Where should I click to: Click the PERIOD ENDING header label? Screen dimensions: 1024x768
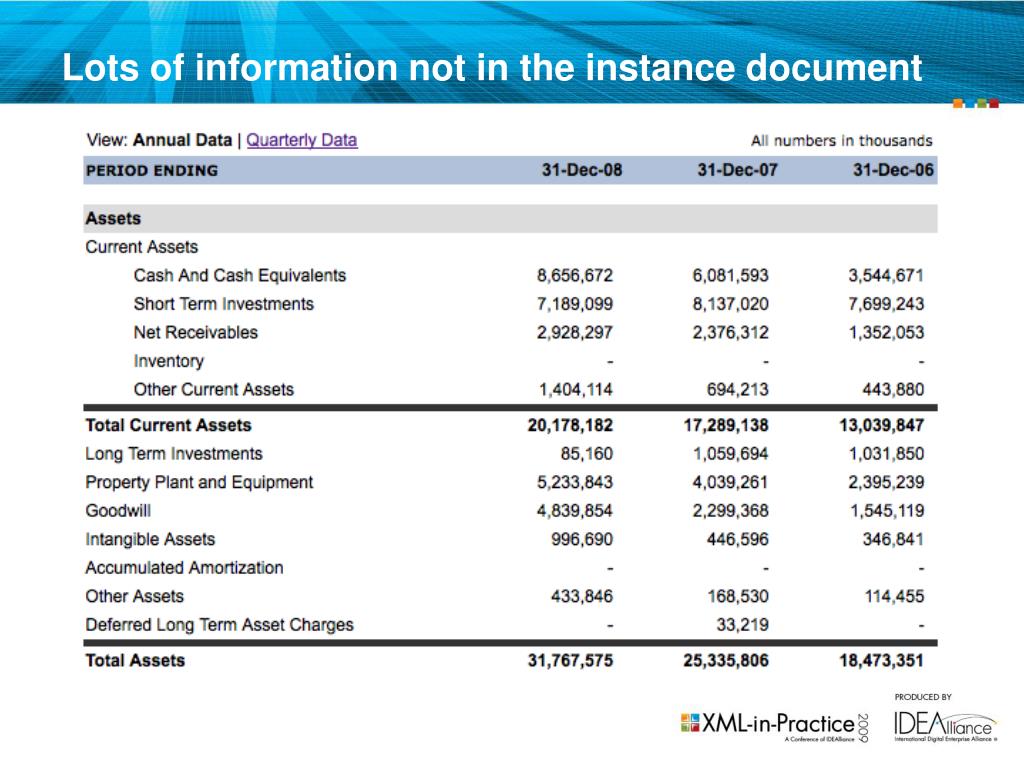[151, 170]
